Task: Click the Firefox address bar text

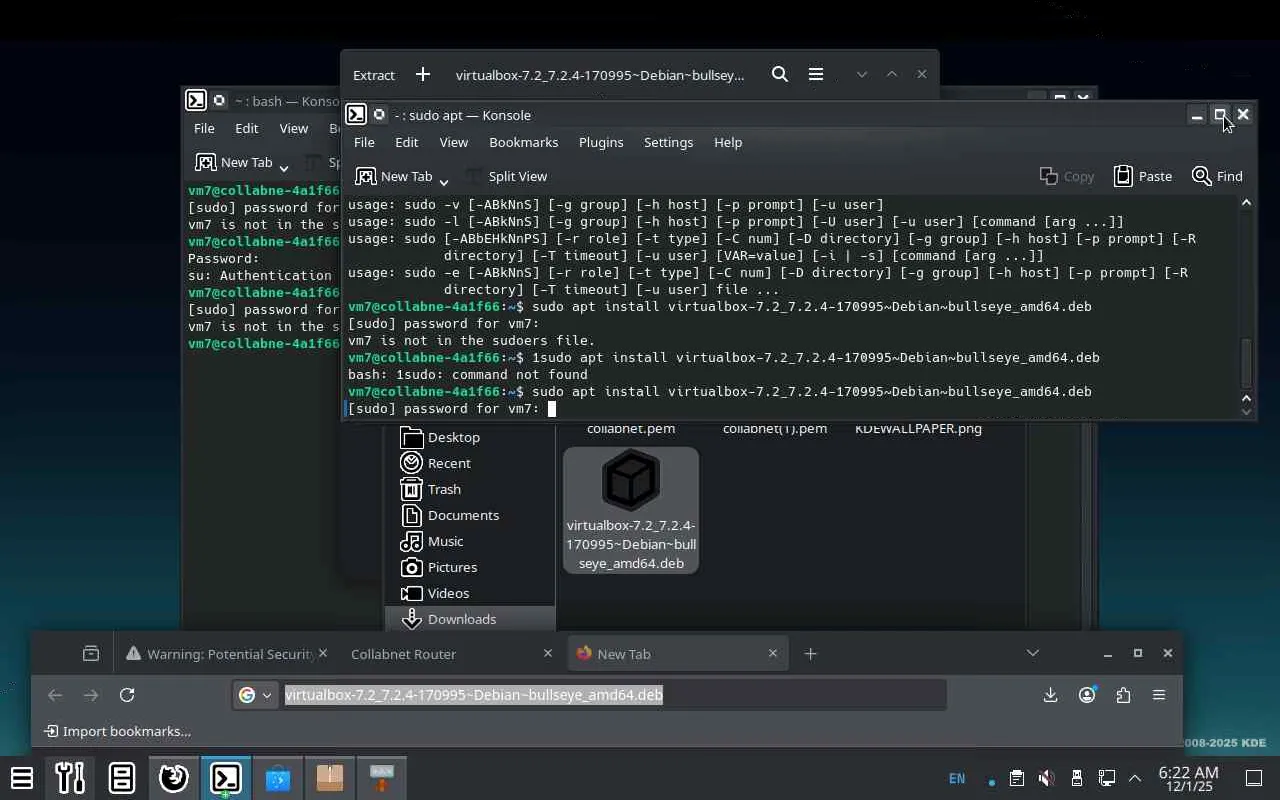Action: pyautogui.click(x=474, y=695)
